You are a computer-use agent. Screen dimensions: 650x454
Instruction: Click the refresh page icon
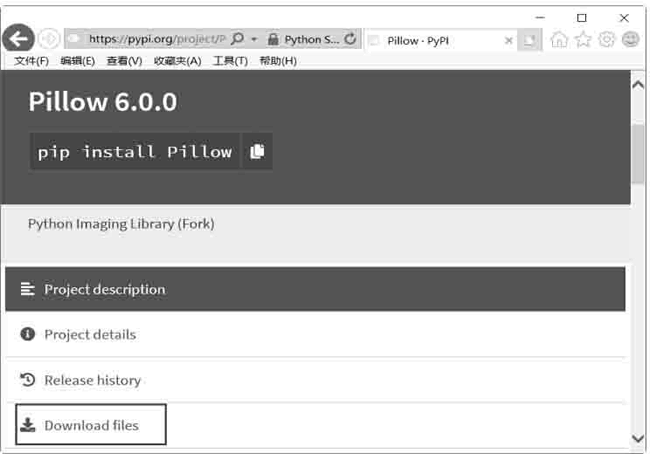[x=350, y=39]
